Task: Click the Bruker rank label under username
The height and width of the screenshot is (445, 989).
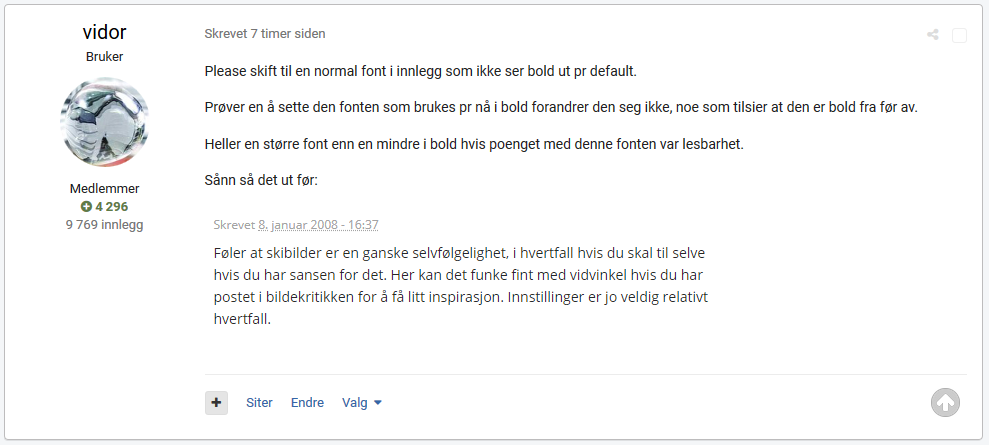Action: [x=105, y=57]
